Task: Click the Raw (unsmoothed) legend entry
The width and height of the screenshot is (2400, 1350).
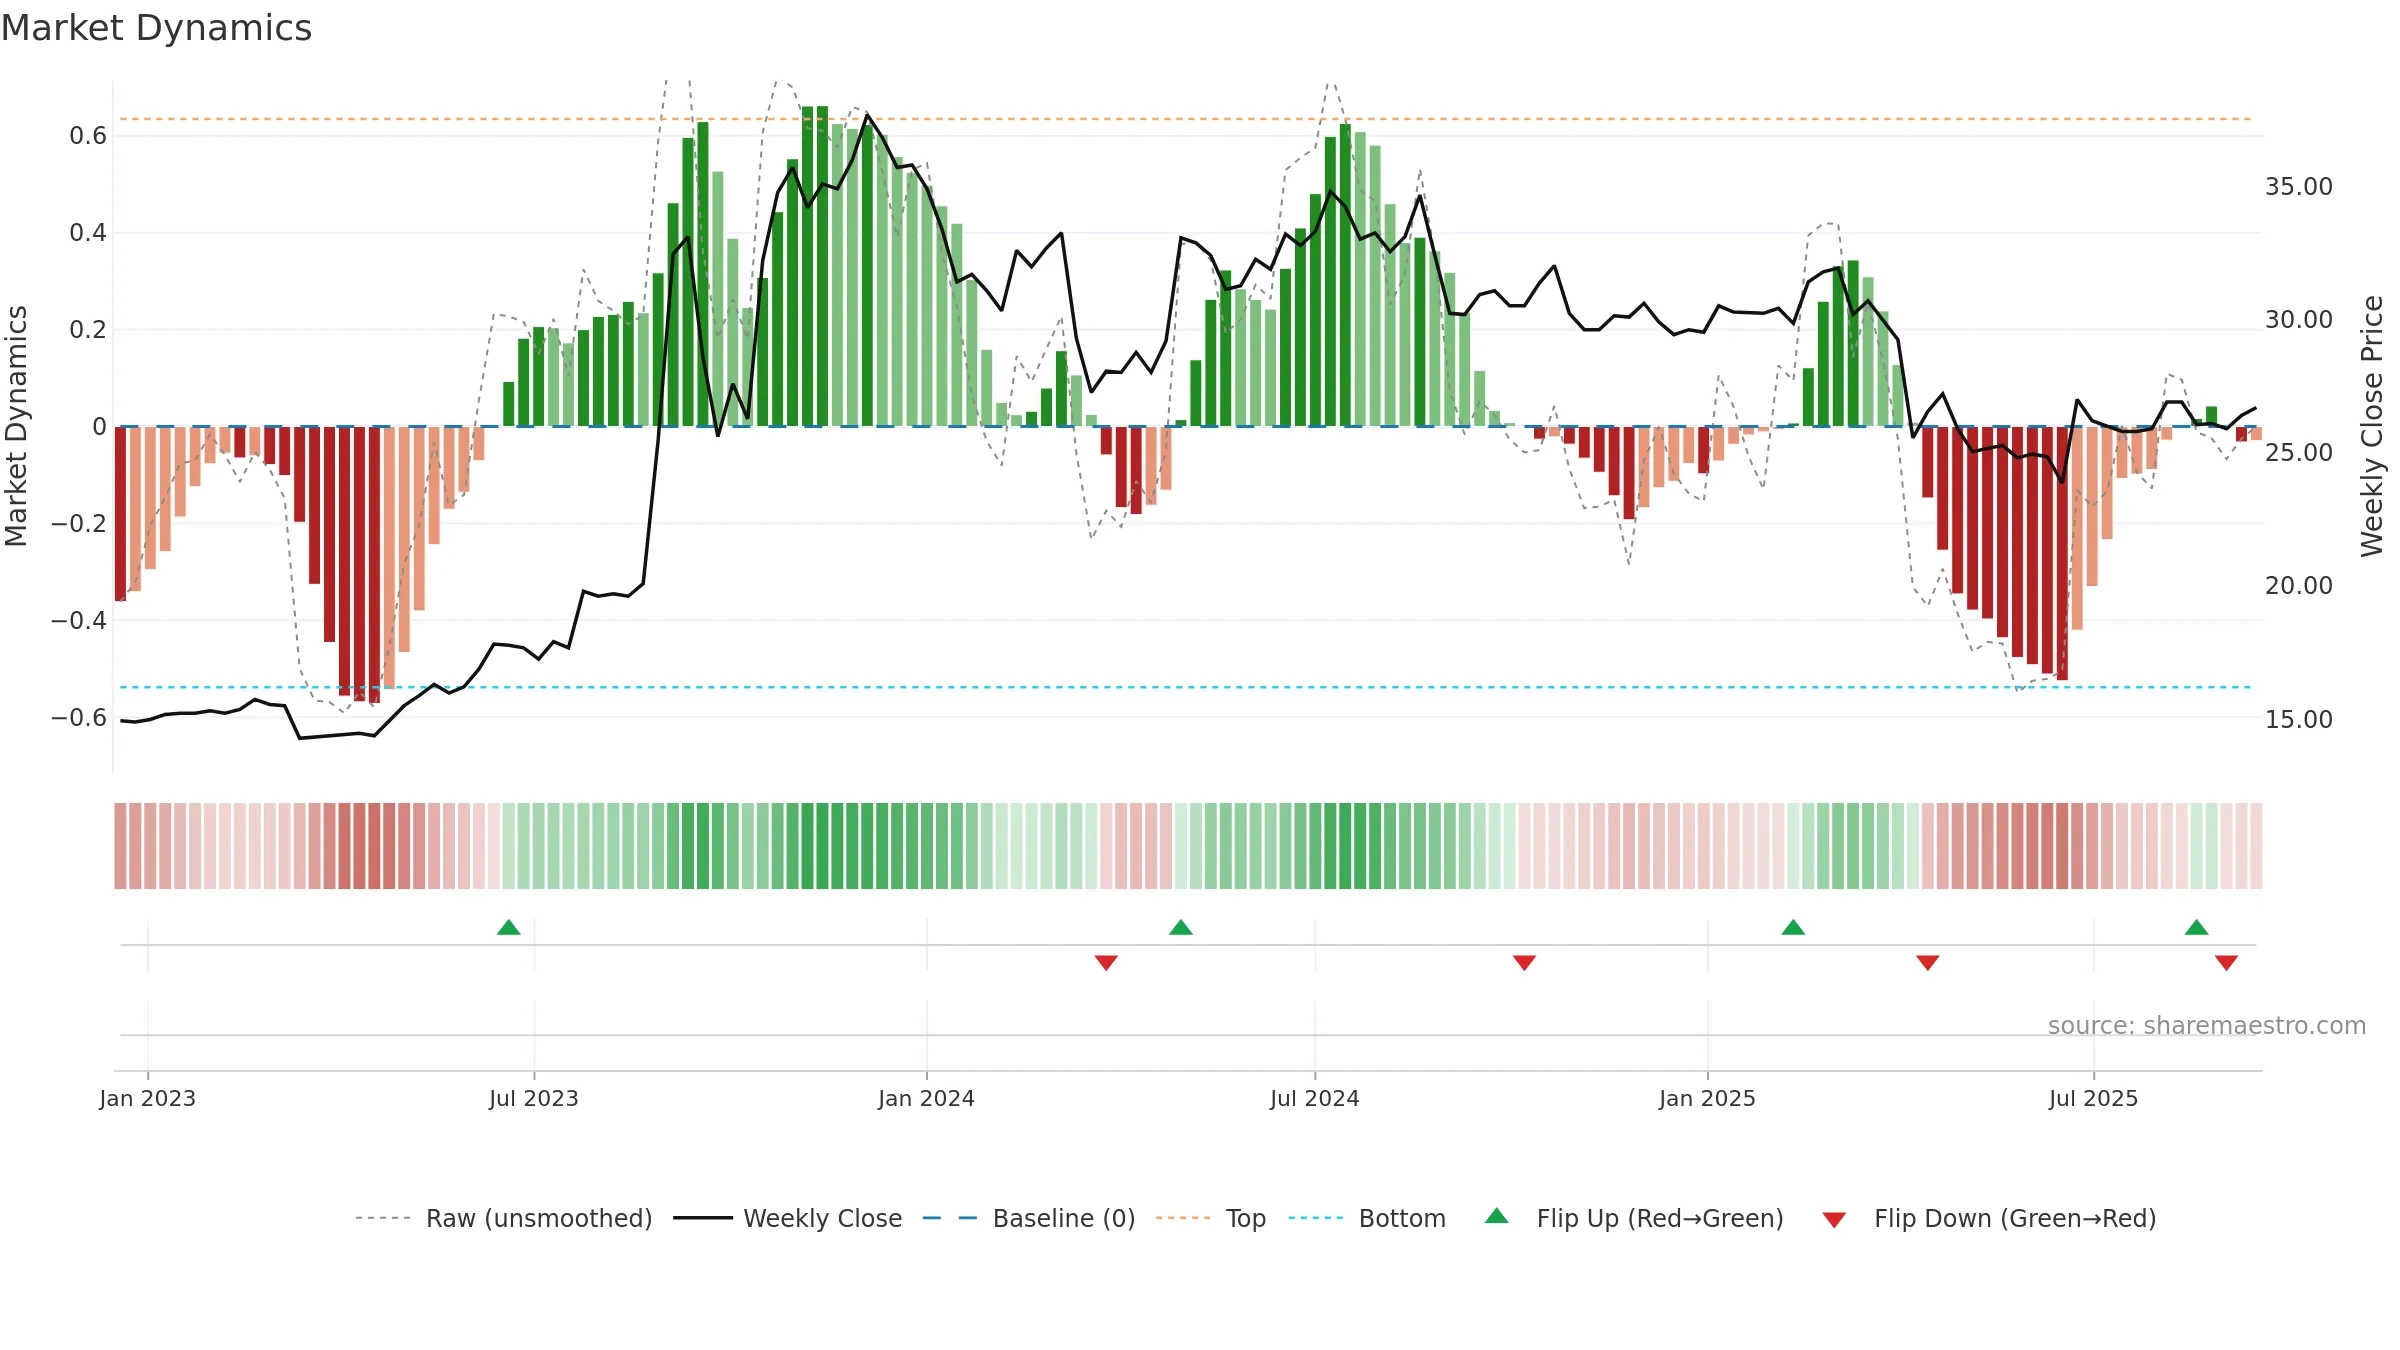Action: click(x=504, y=1218)
